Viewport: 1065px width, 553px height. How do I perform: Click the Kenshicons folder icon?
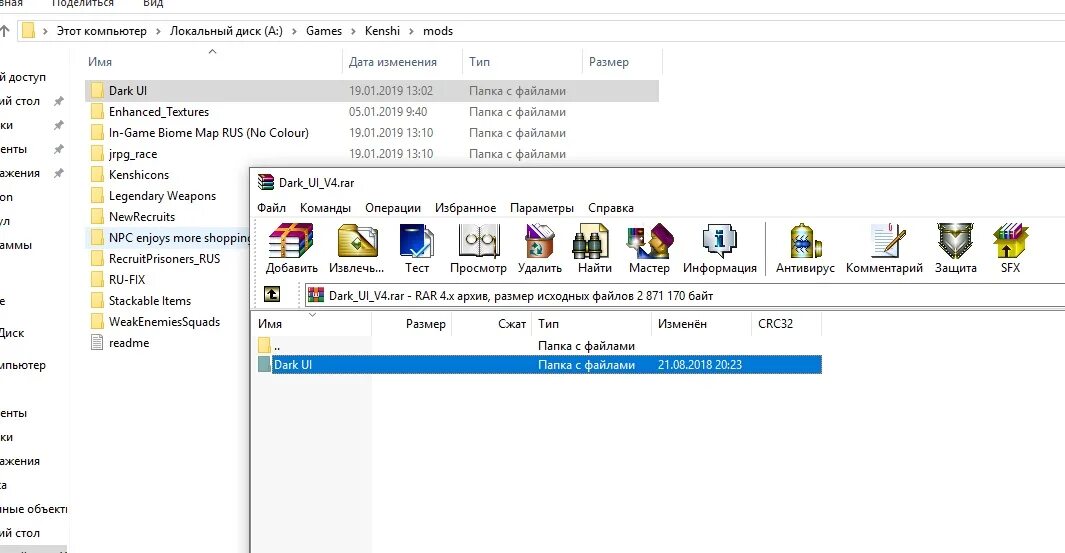tap(97, 175)
